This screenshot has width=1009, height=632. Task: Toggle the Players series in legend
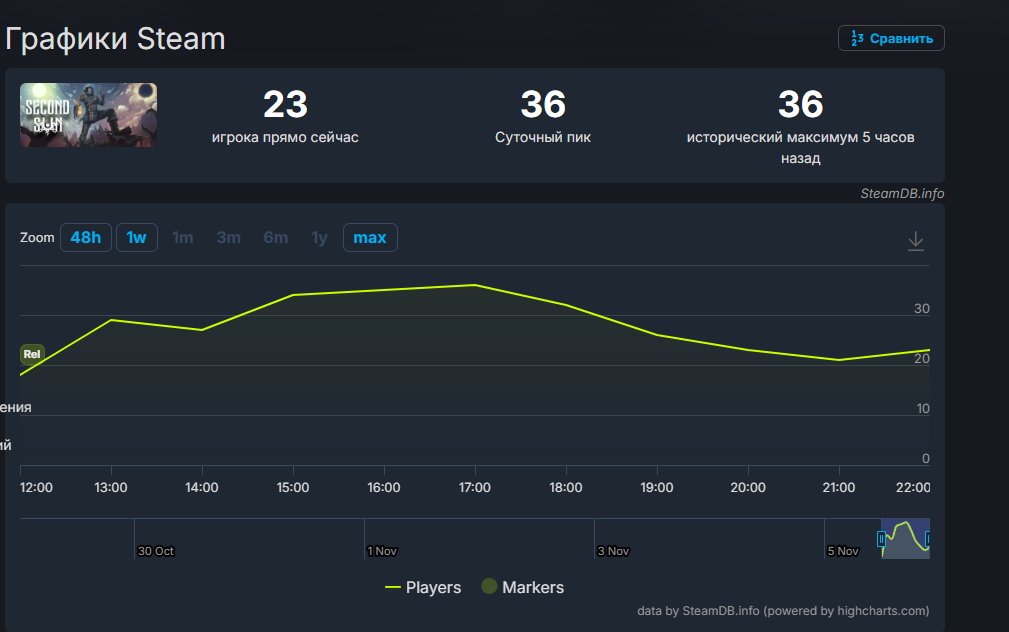click(x=423, y=587)
